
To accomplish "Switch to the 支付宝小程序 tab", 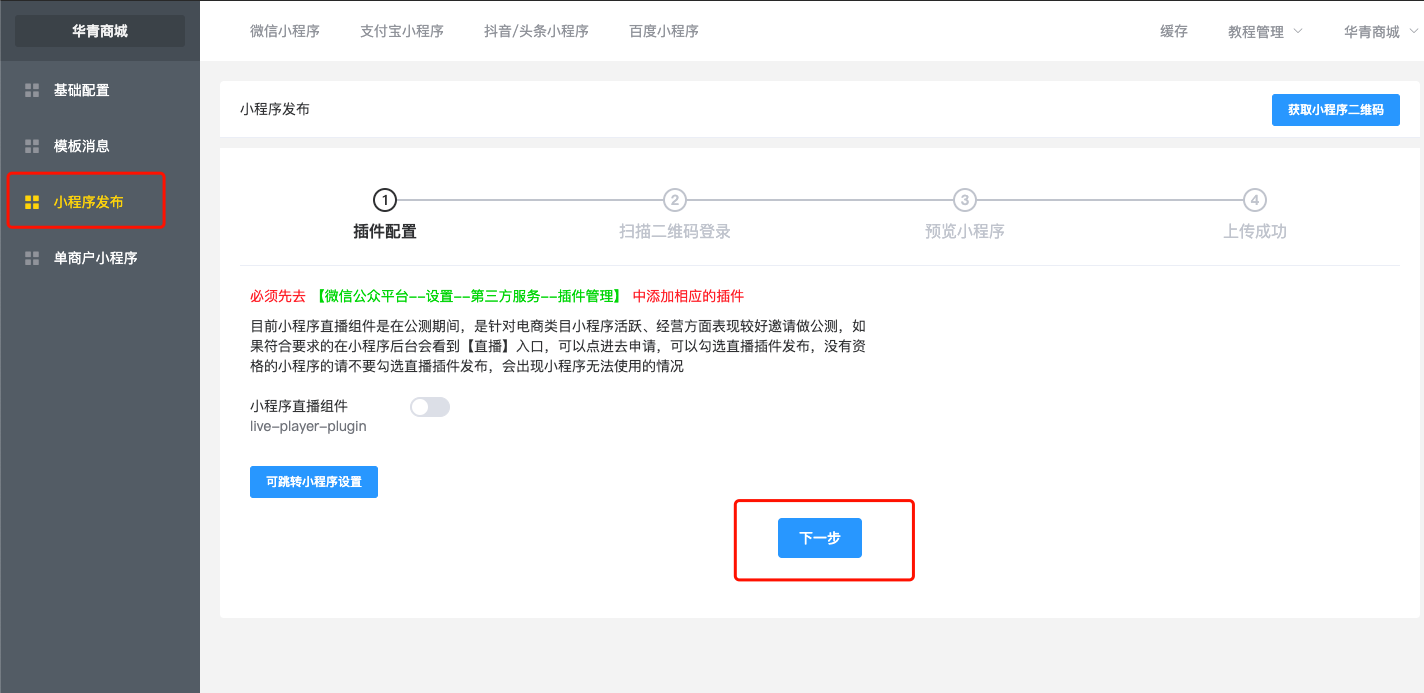I will (402, 31).
